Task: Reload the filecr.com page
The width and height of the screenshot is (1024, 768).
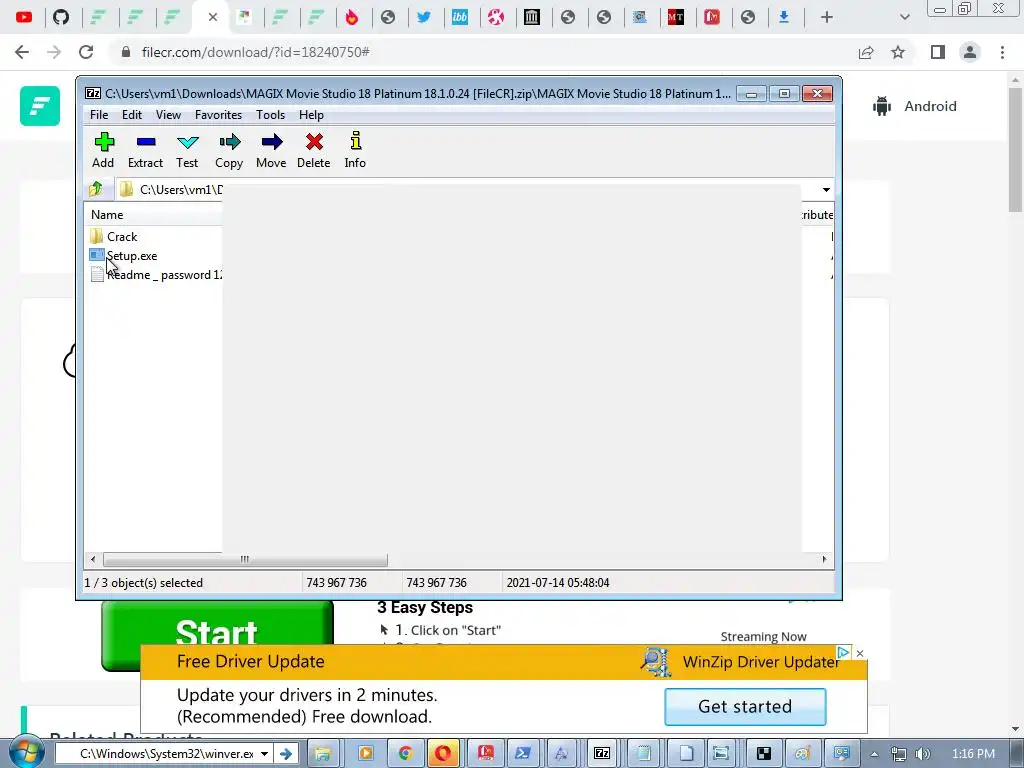Action: [x=86, y=52]
